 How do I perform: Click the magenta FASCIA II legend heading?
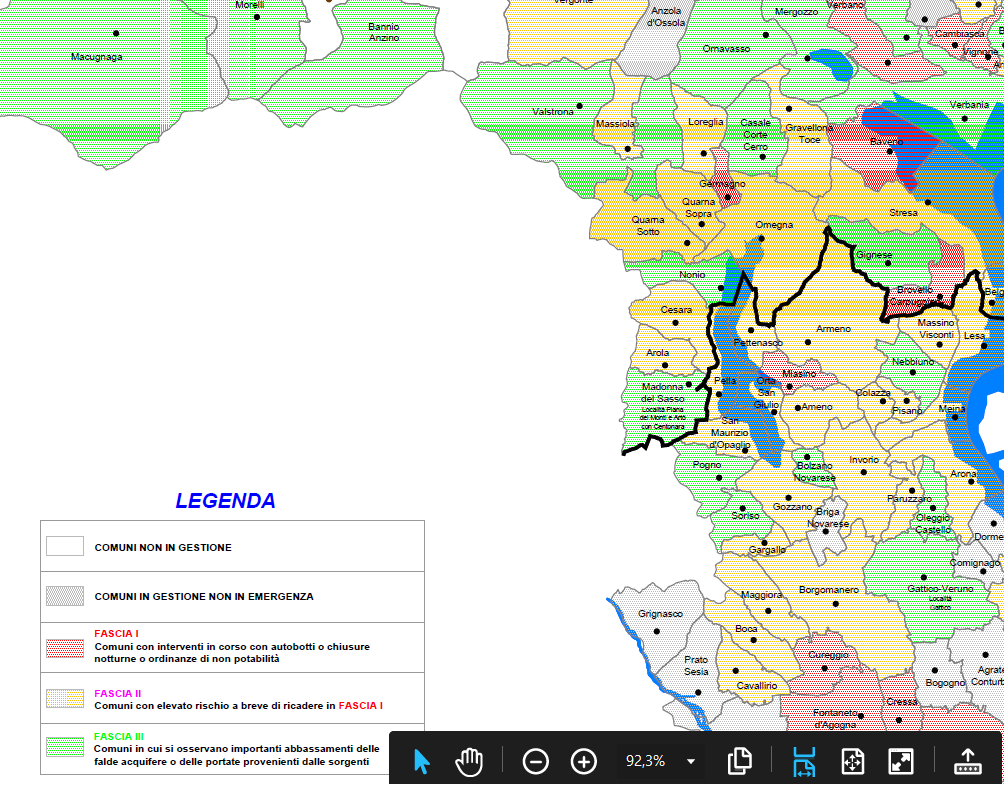point(117,694)
